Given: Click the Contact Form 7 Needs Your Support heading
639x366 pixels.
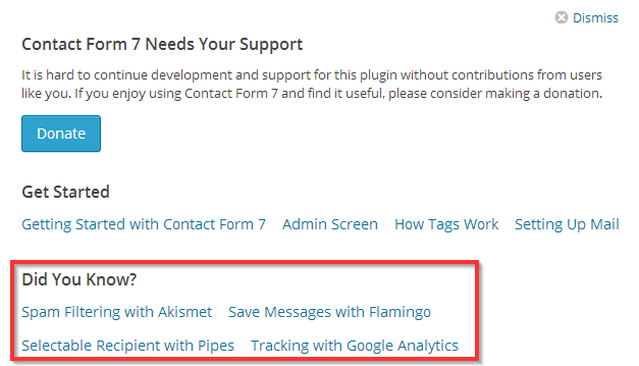Looking at the screenshot, I should tap(162, 44).
